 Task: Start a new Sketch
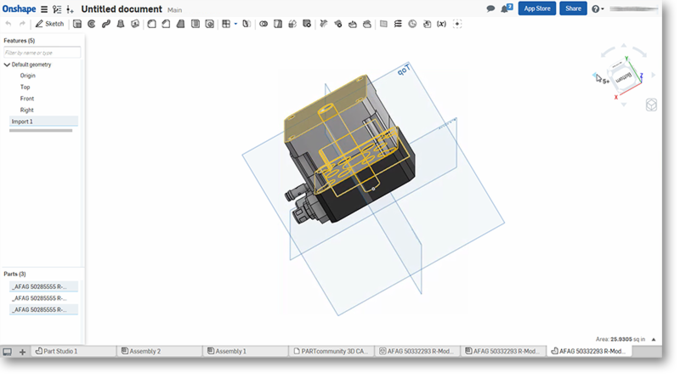click(x=49, y=24)
